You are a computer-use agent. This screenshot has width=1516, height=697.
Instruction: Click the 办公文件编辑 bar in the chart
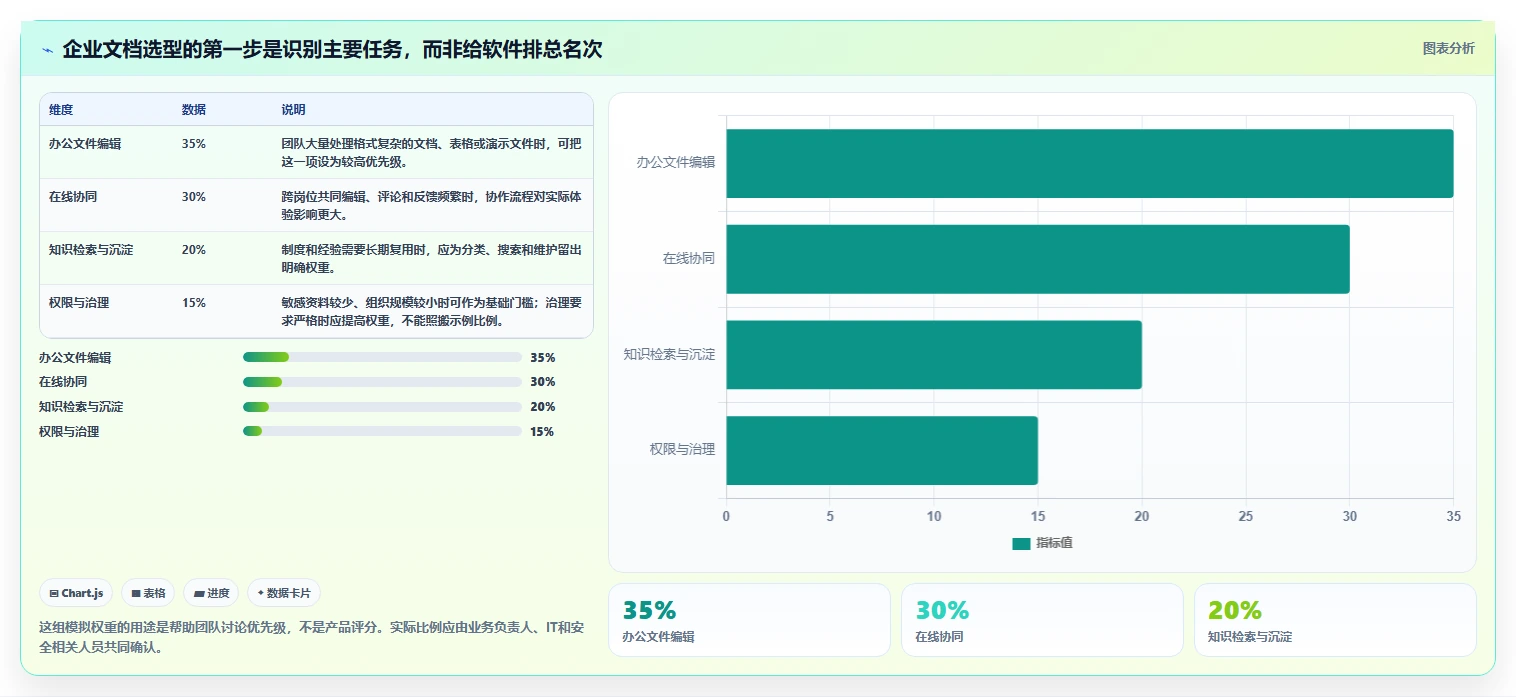[1089, 163]
